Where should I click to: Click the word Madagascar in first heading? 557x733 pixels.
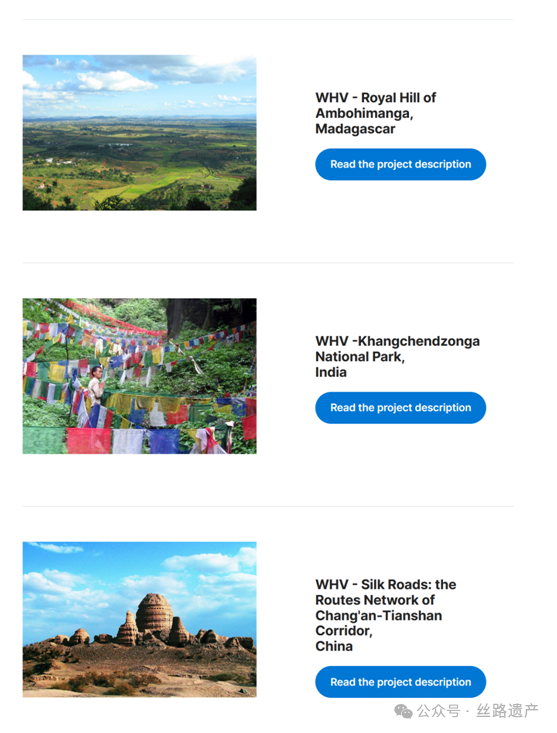click(x=355, y=129)
